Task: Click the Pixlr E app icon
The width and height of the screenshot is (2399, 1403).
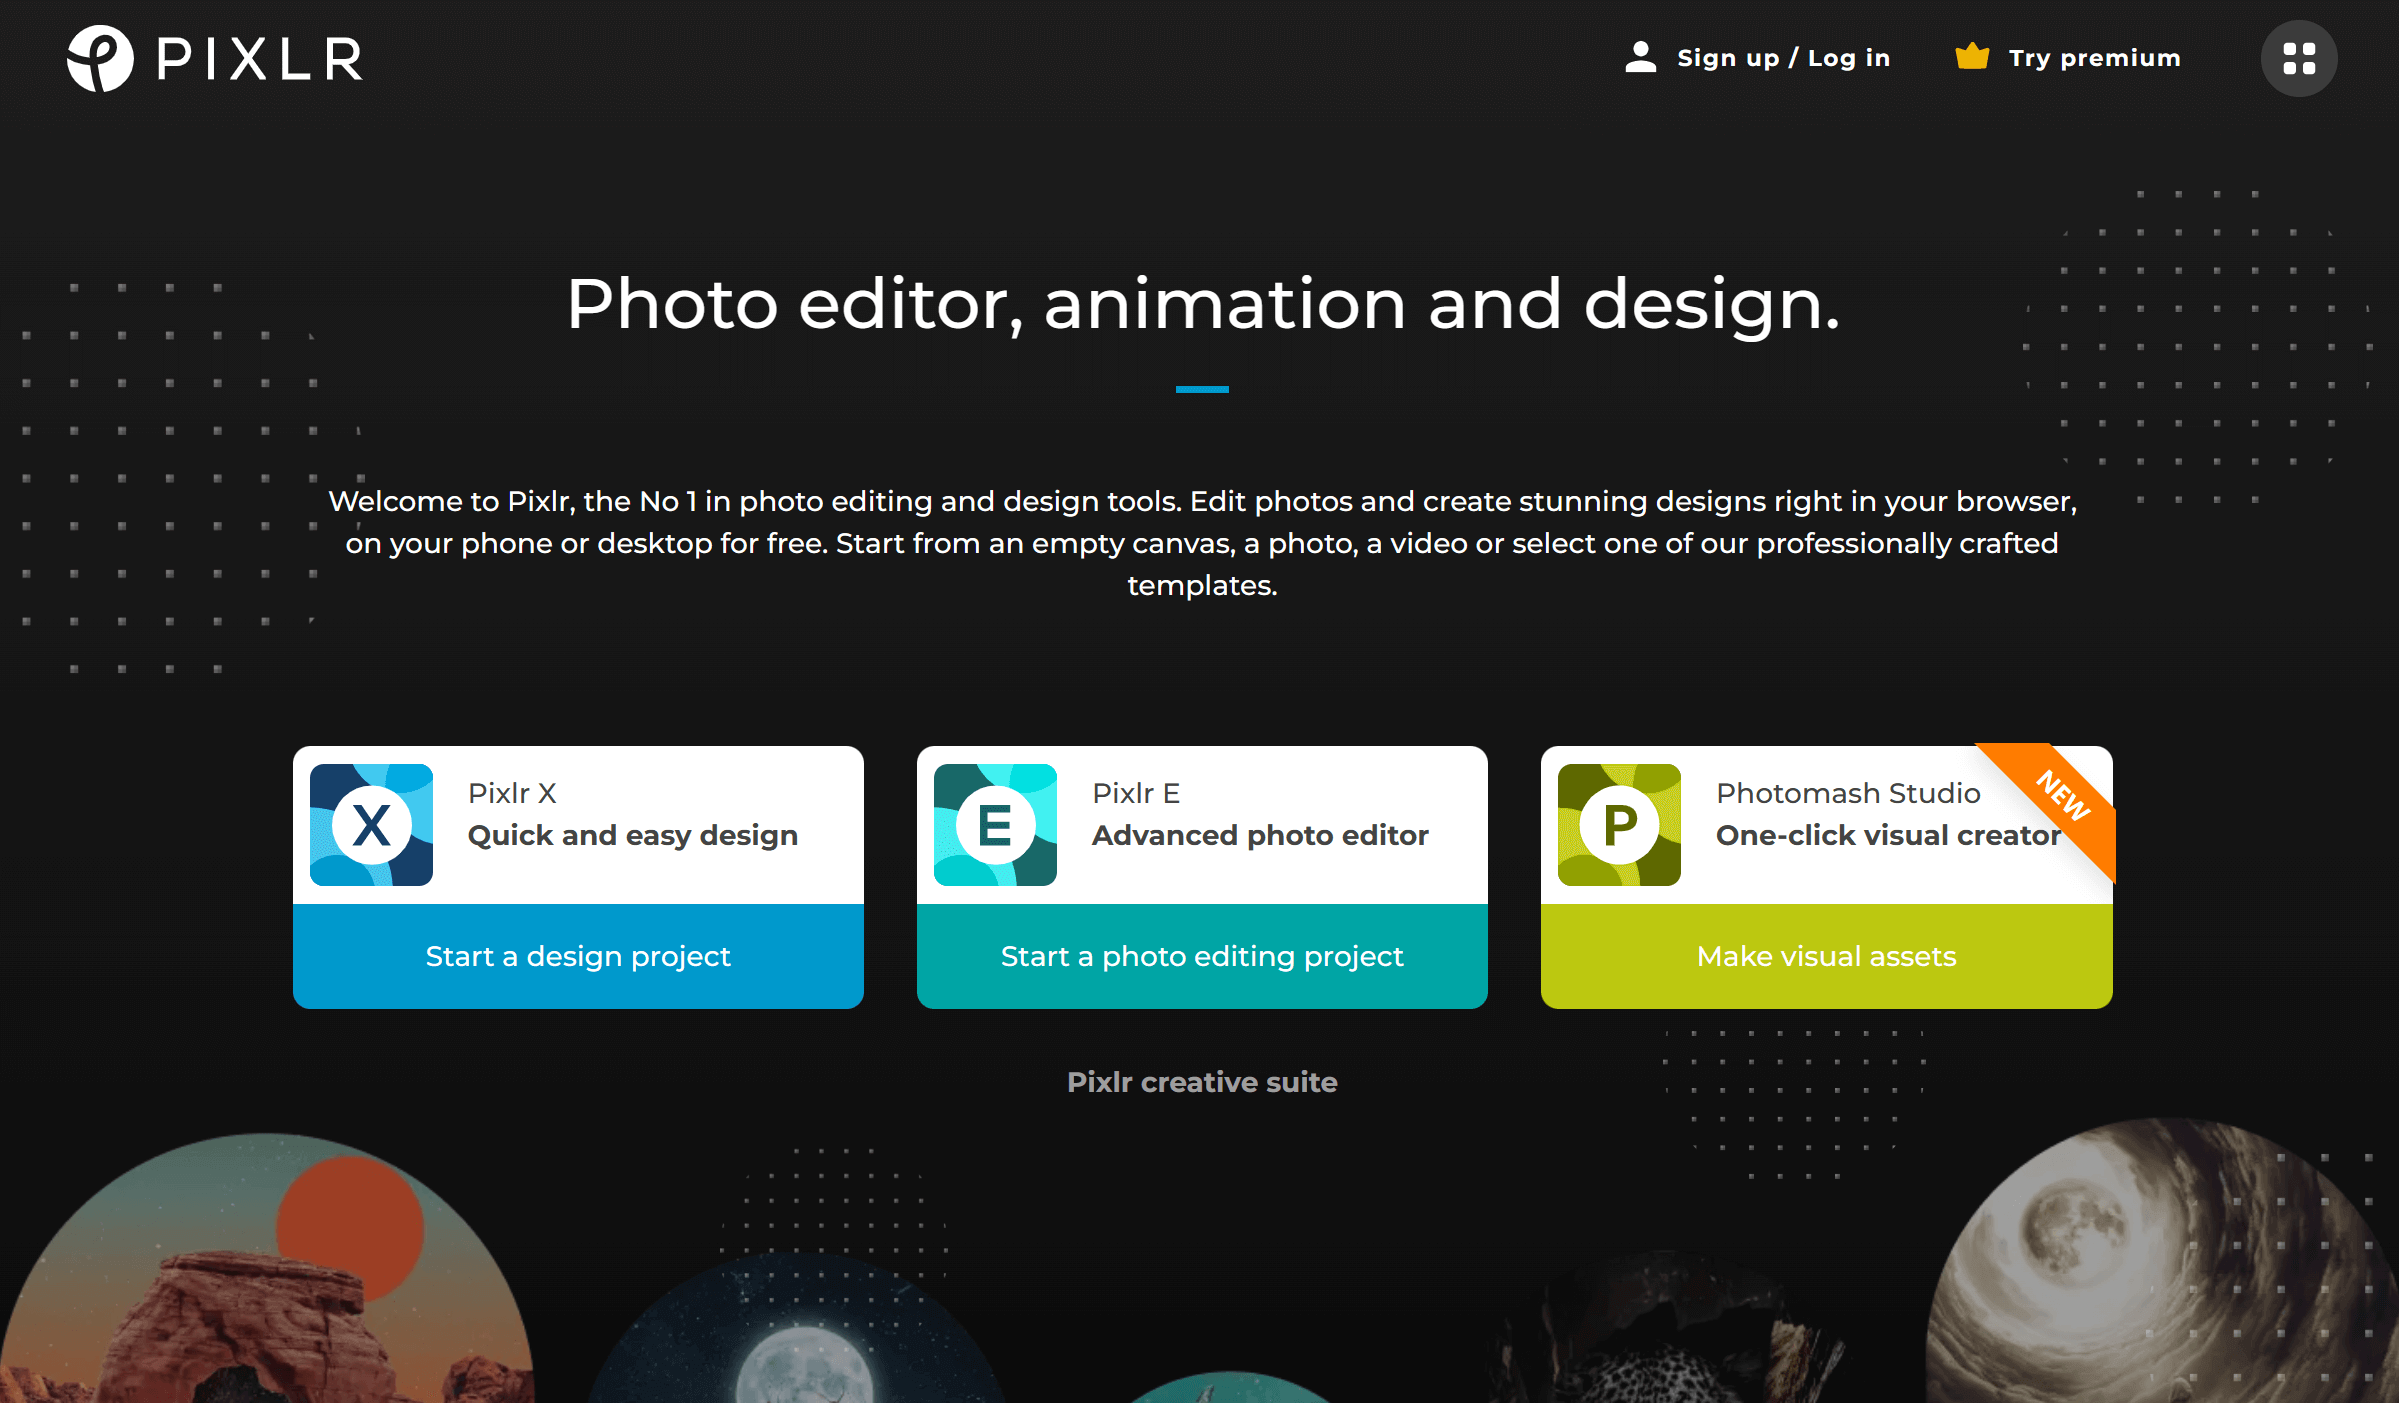Action: pos(995,825)
